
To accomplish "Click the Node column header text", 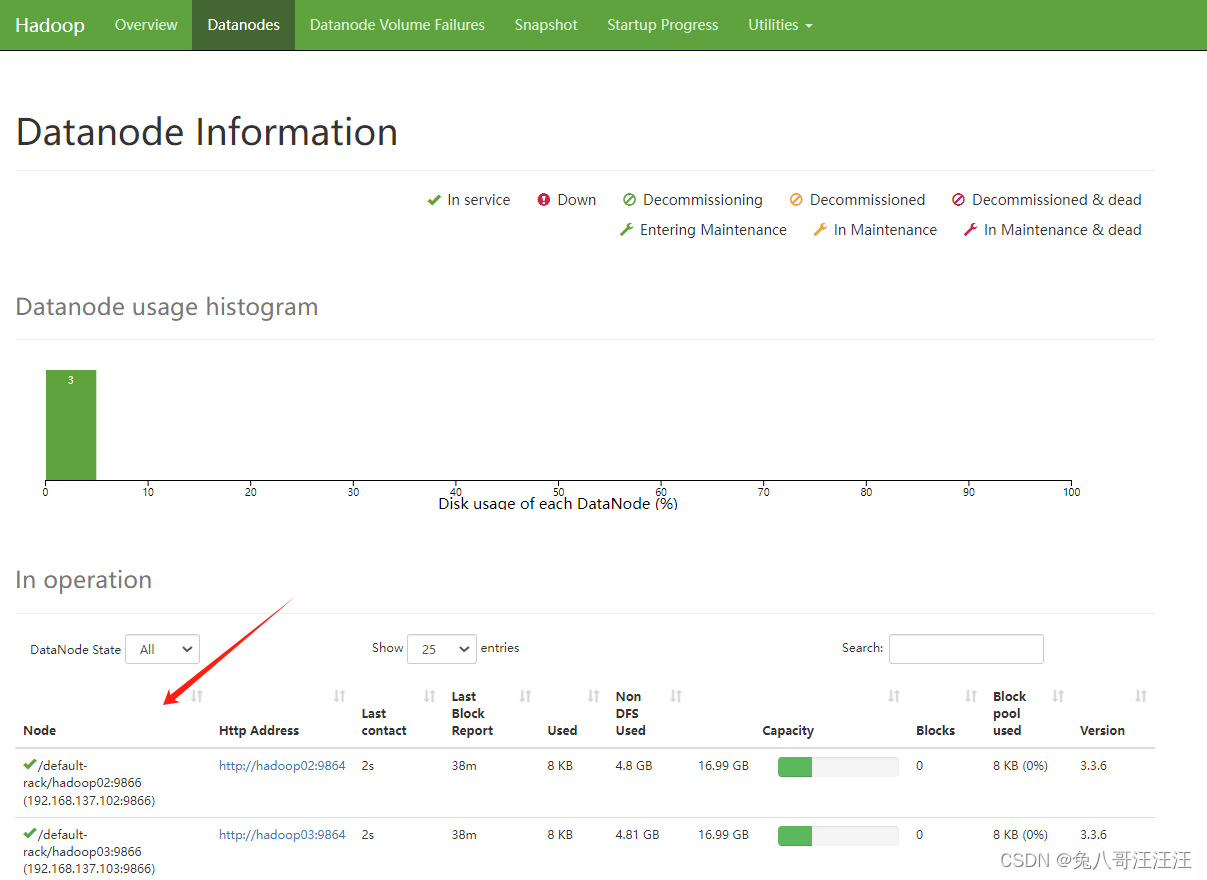I will click(x=40, y=731).
